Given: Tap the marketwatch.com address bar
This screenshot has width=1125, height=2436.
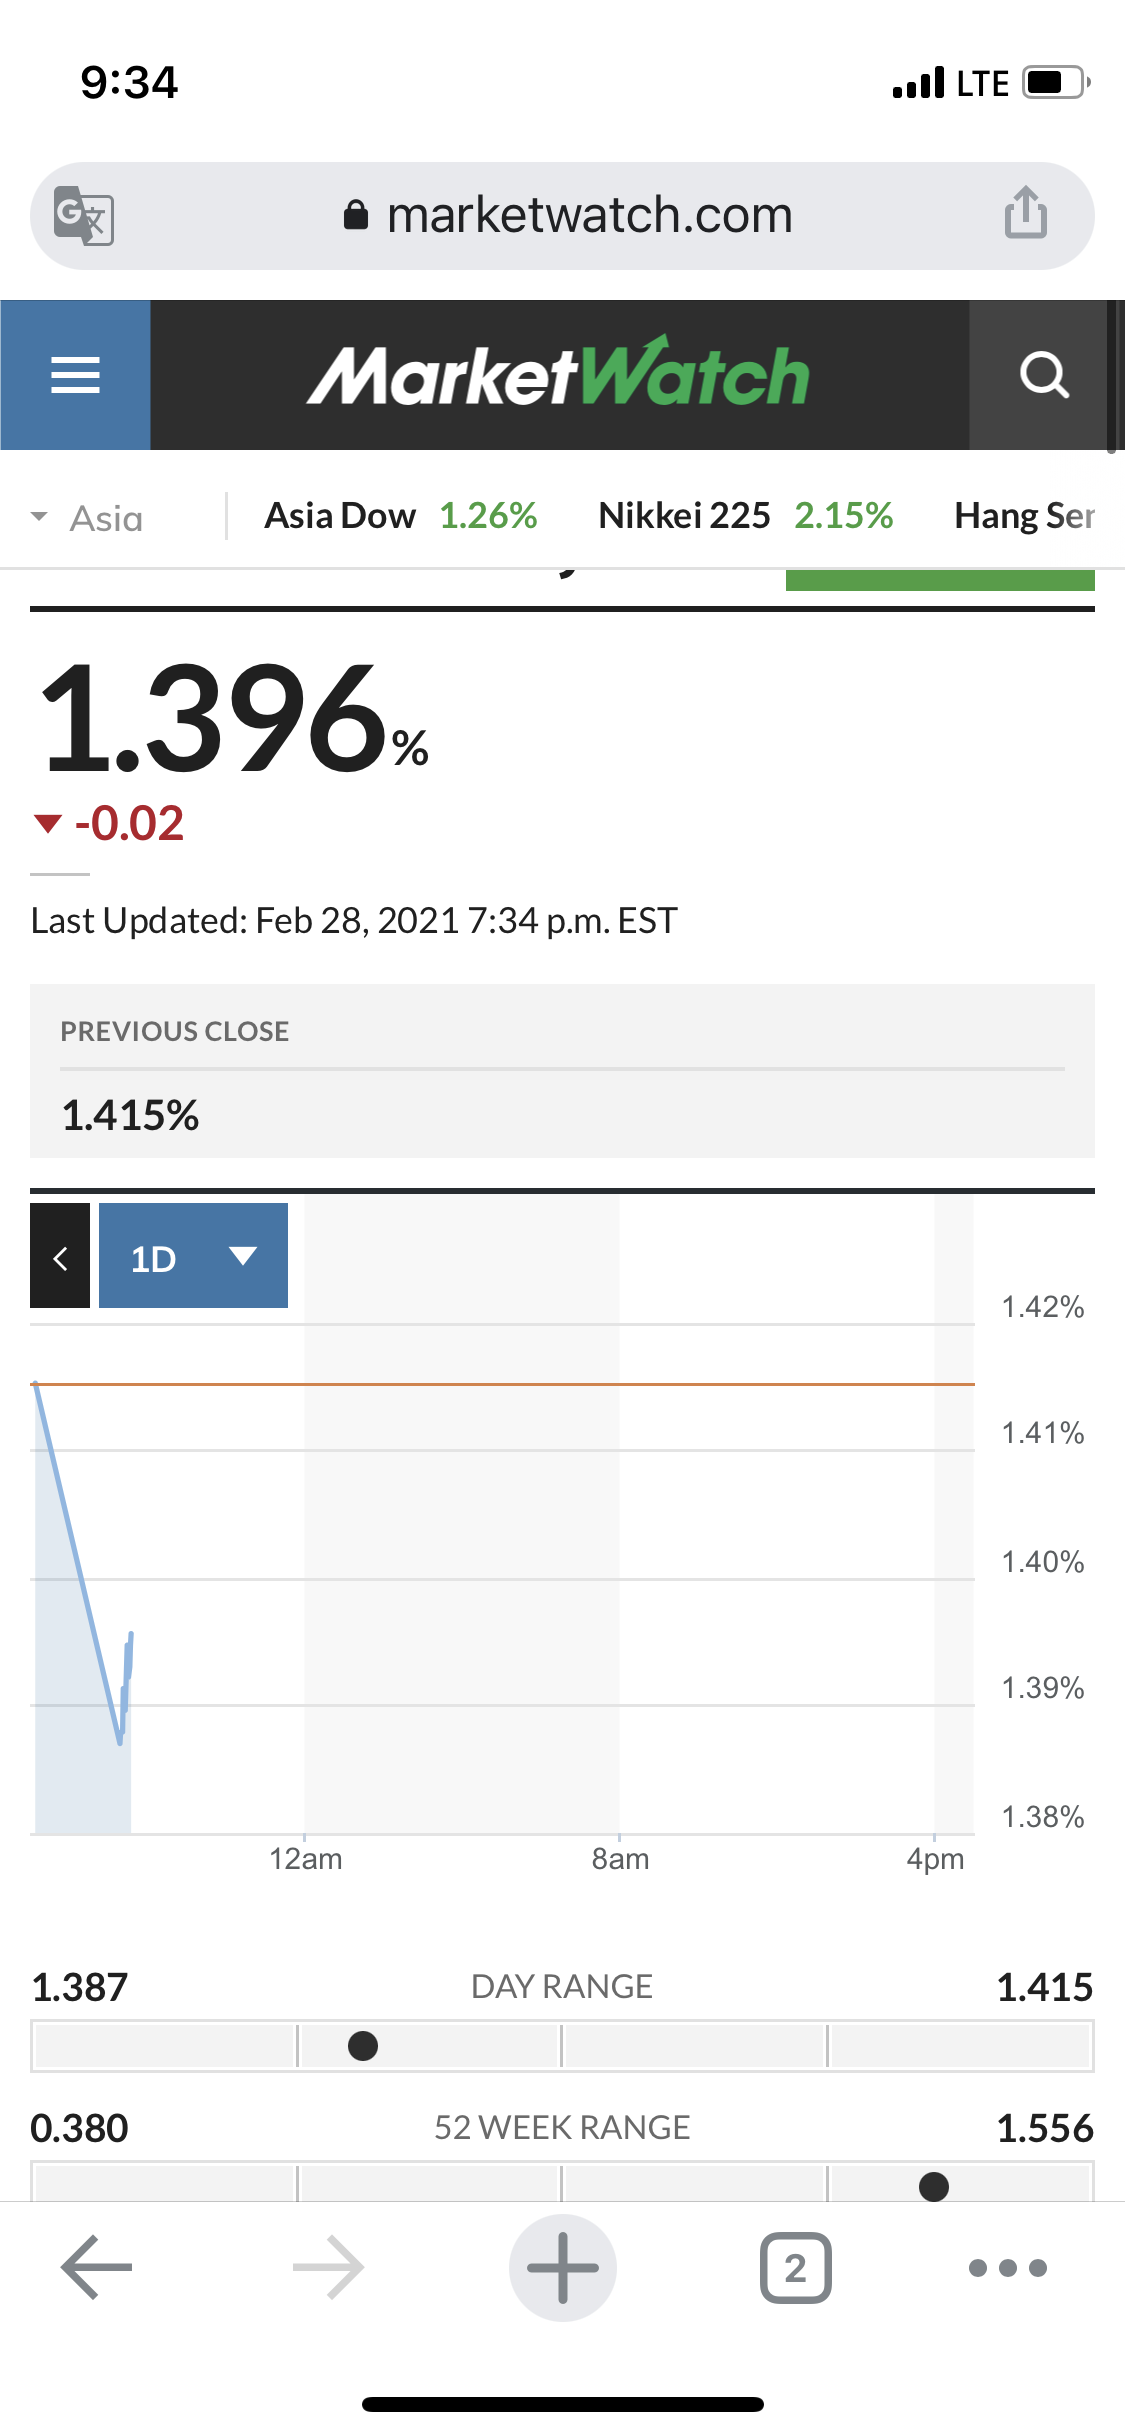Looking at the screenshot, I should click(590, 215).
